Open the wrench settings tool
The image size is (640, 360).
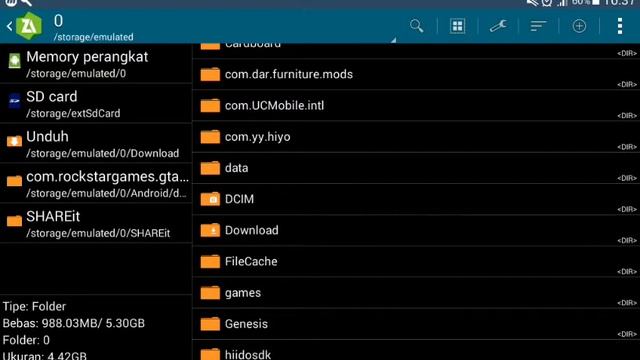coord(498,26)
